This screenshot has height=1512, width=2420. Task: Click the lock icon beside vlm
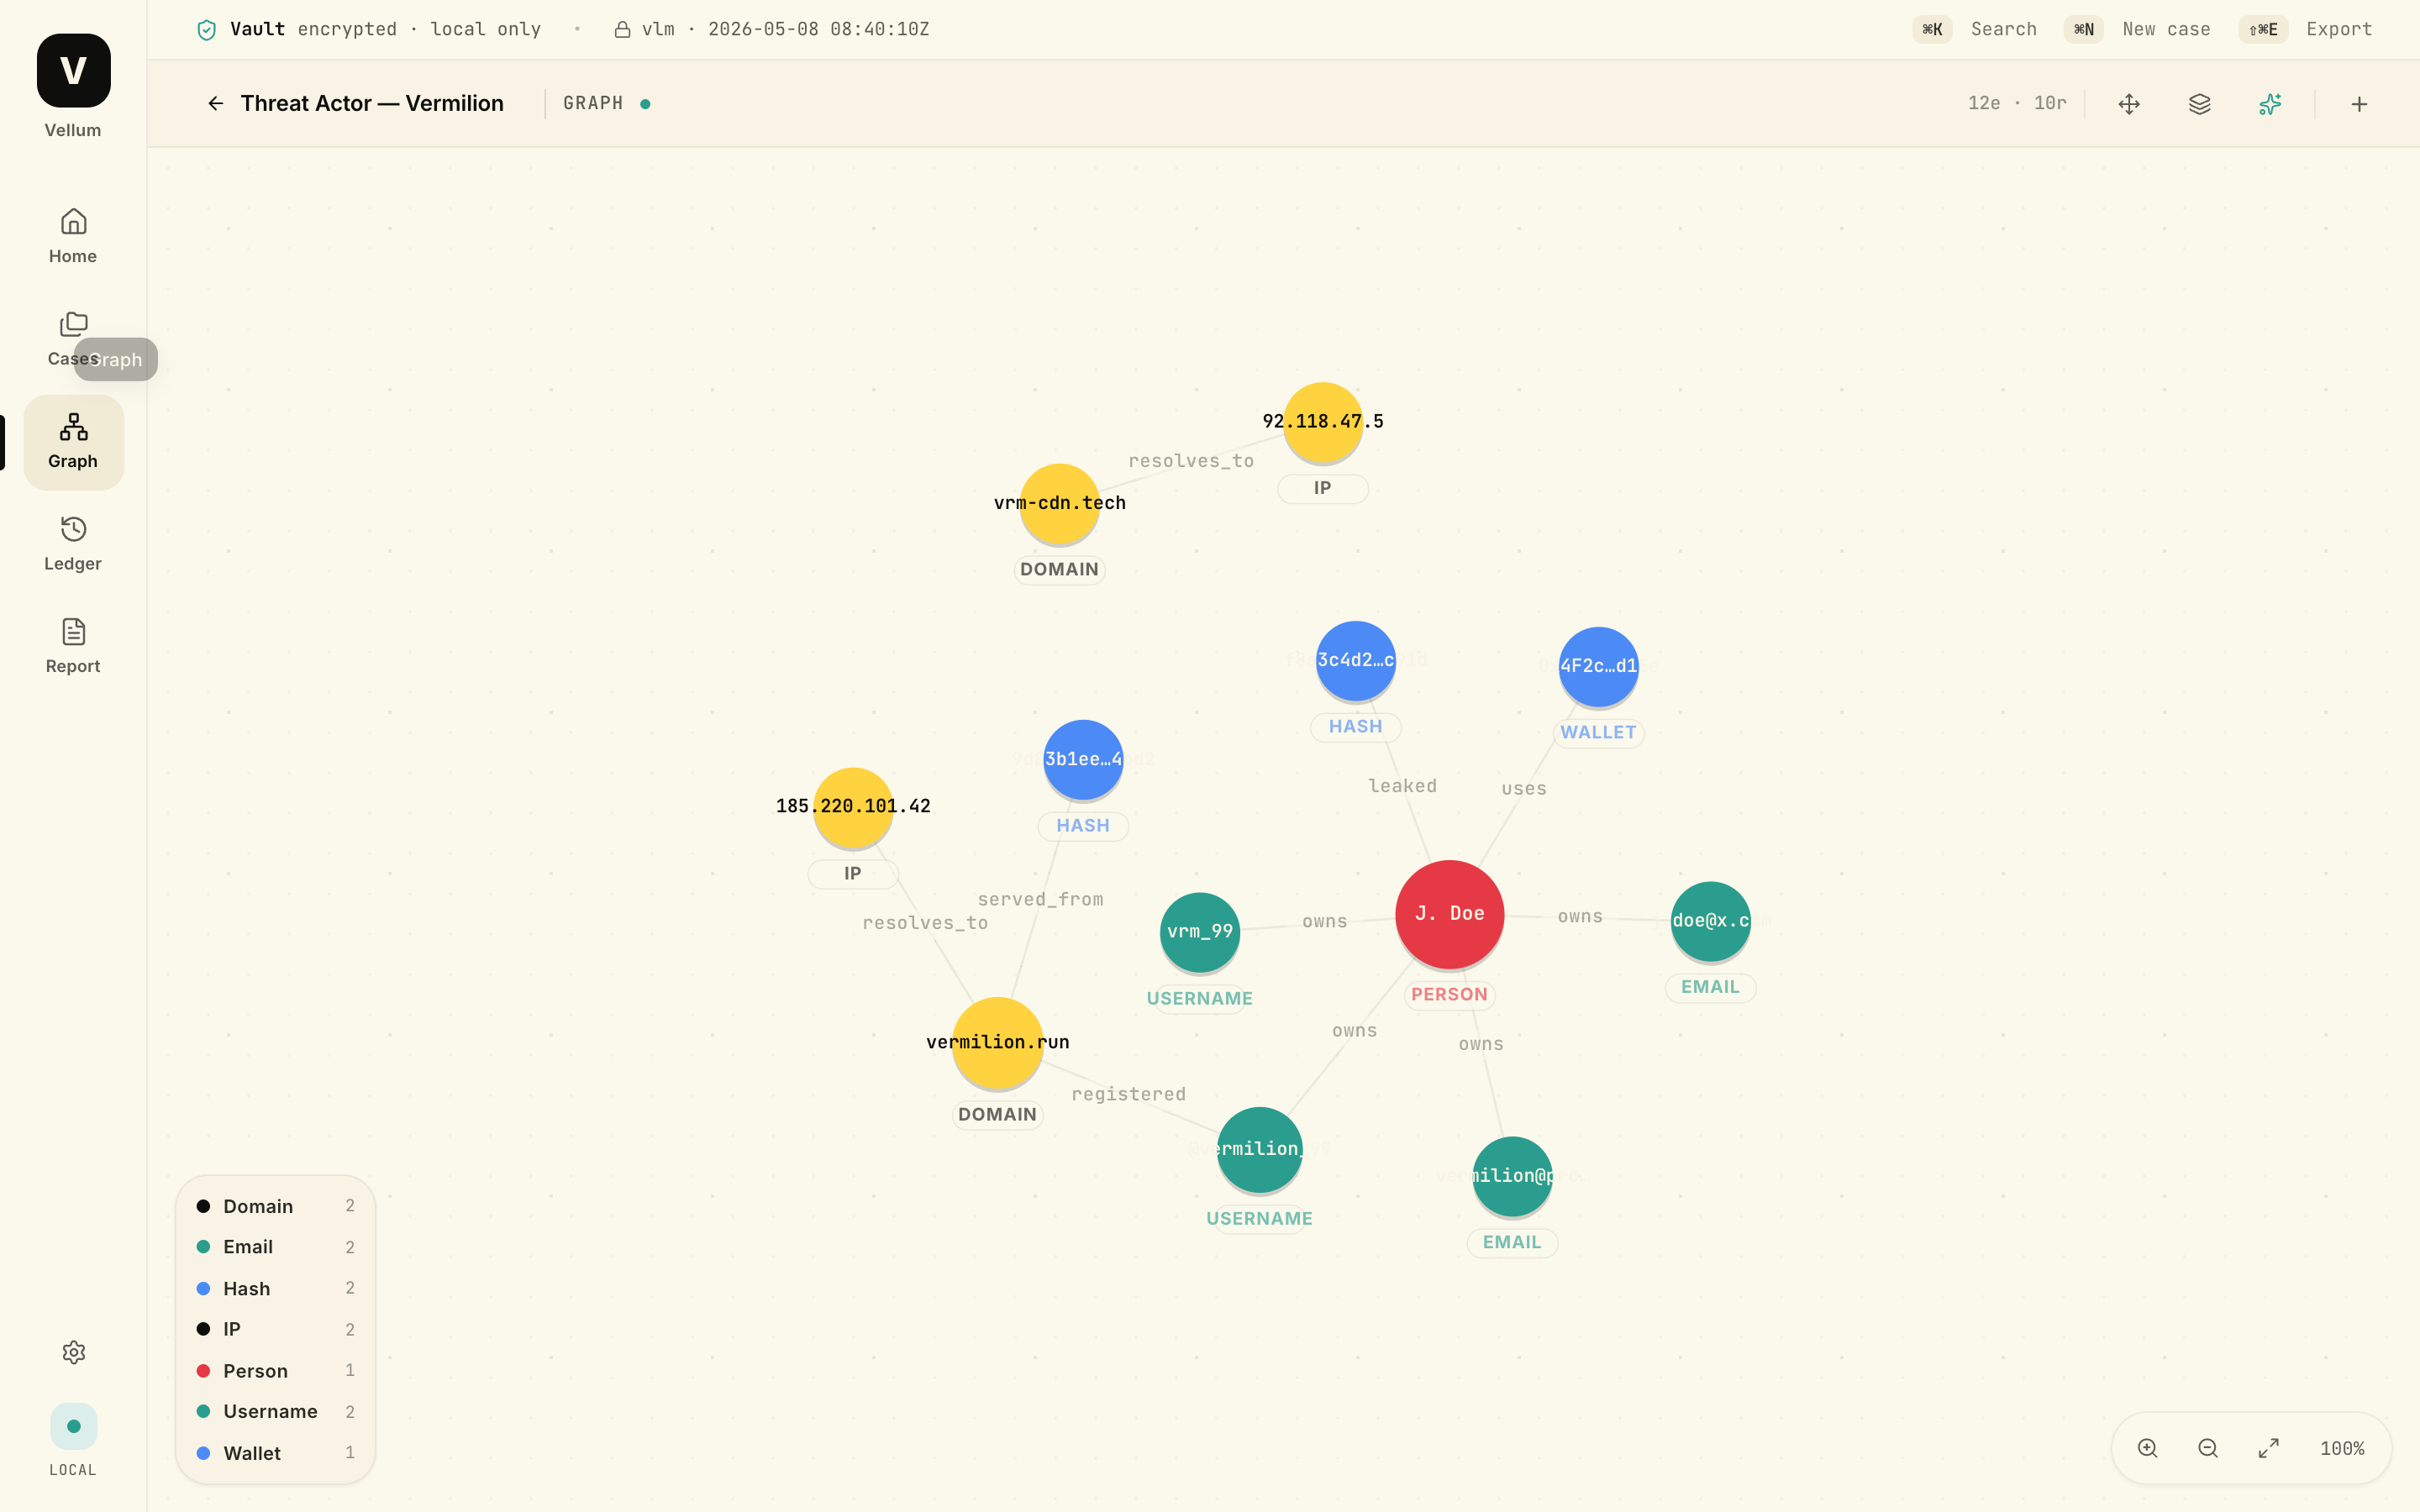pos(622,30)
